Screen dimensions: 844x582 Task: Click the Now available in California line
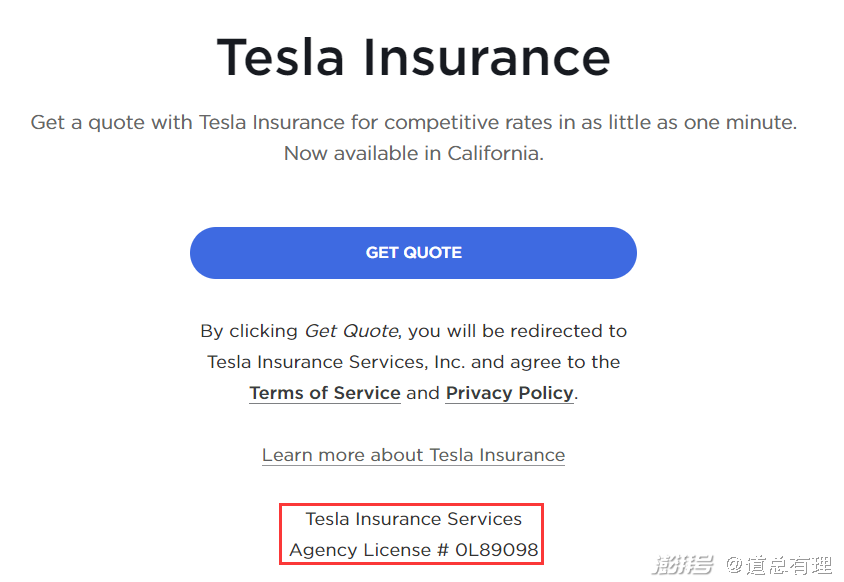[413, 154]
